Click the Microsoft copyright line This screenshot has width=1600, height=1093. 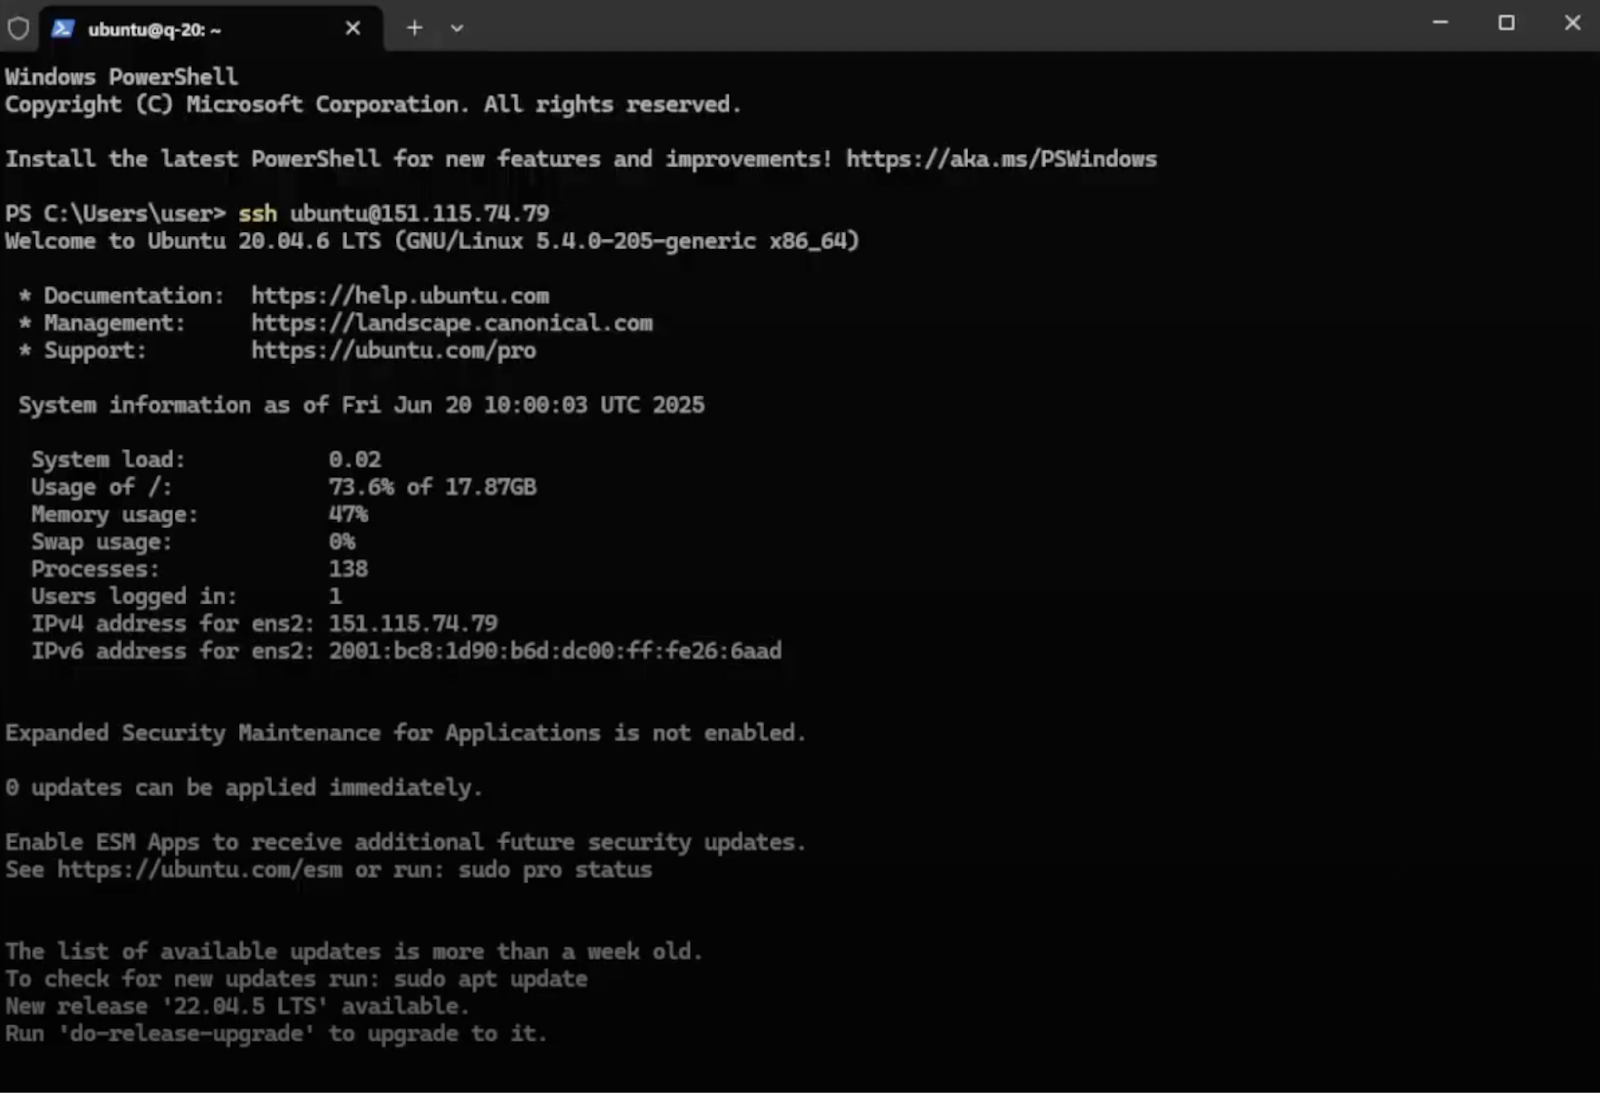[x=373, y=104]
